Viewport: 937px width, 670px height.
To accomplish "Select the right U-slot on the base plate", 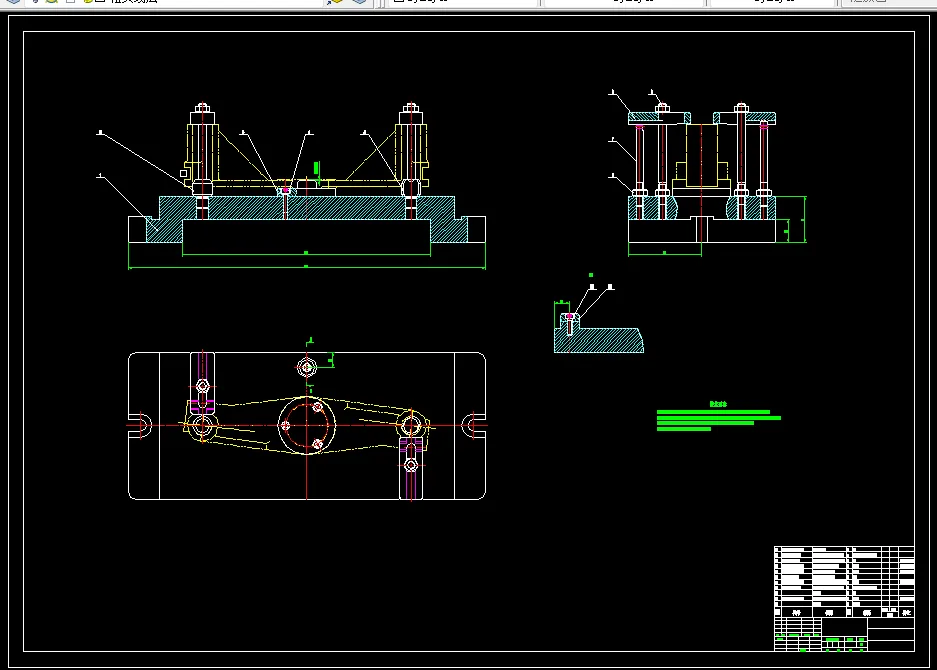I will [473, 424].
